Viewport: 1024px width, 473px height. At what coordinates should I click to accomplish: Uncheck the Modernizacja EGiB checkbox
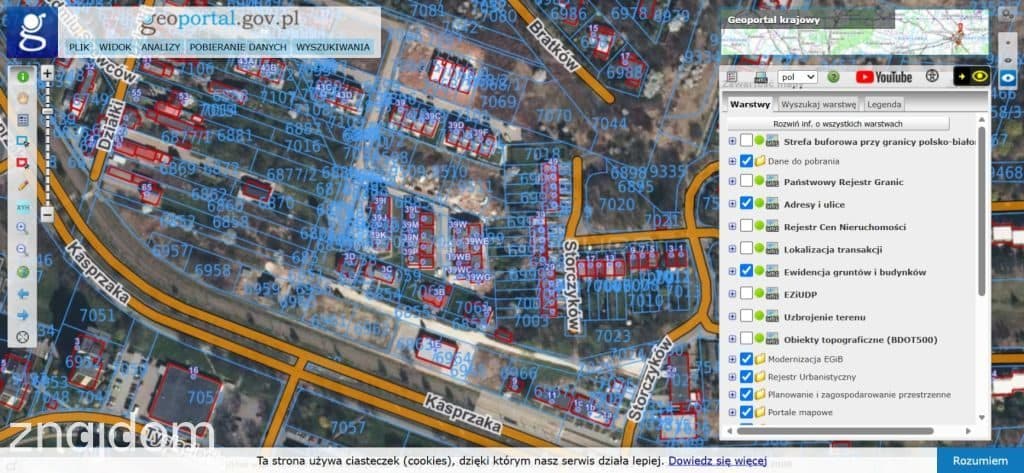[746, 359]
